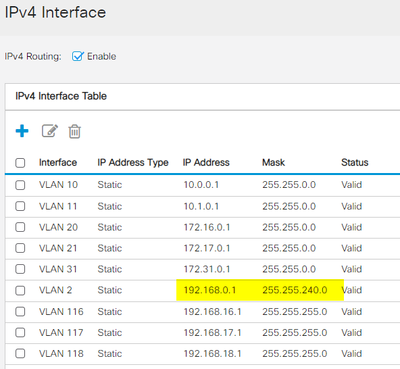Click the VLAN 2 interface name
The image size is (400, 369).
pos(55,290)
